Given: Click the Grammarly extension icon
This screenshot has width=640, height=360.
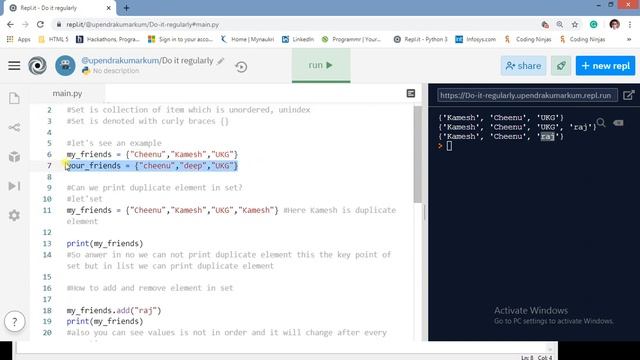Looking at the screenshot, I should click(593, 24).
